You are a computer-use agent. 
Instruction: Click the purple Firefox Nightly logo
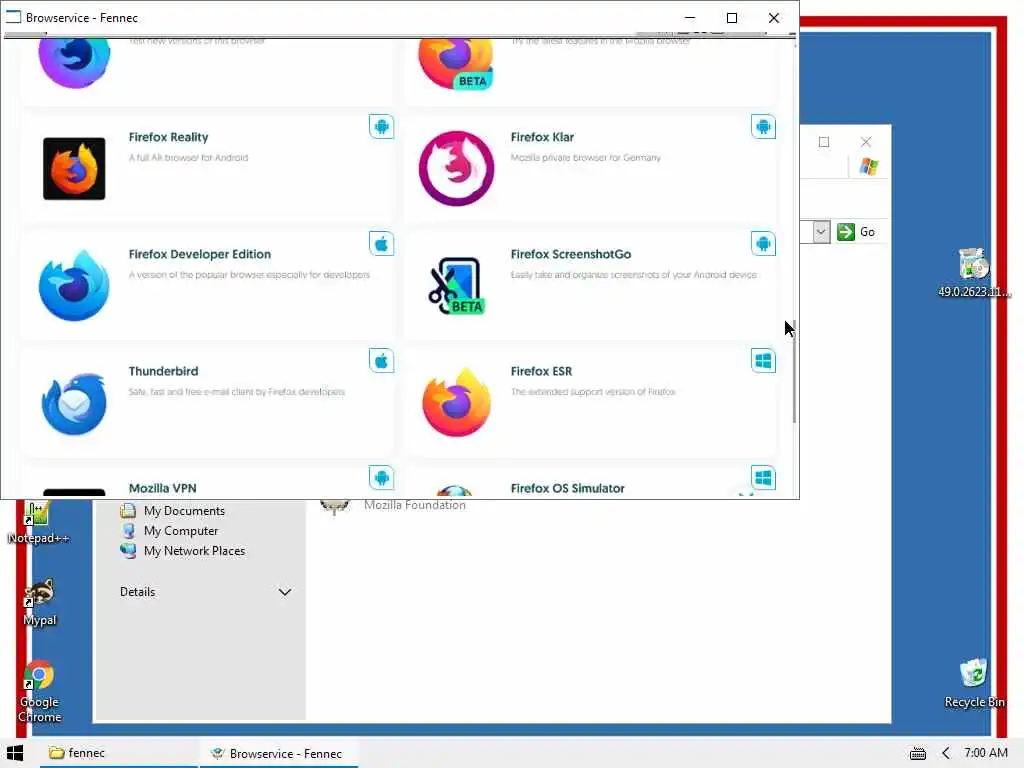pyautogui.click(x=74, y=61)
